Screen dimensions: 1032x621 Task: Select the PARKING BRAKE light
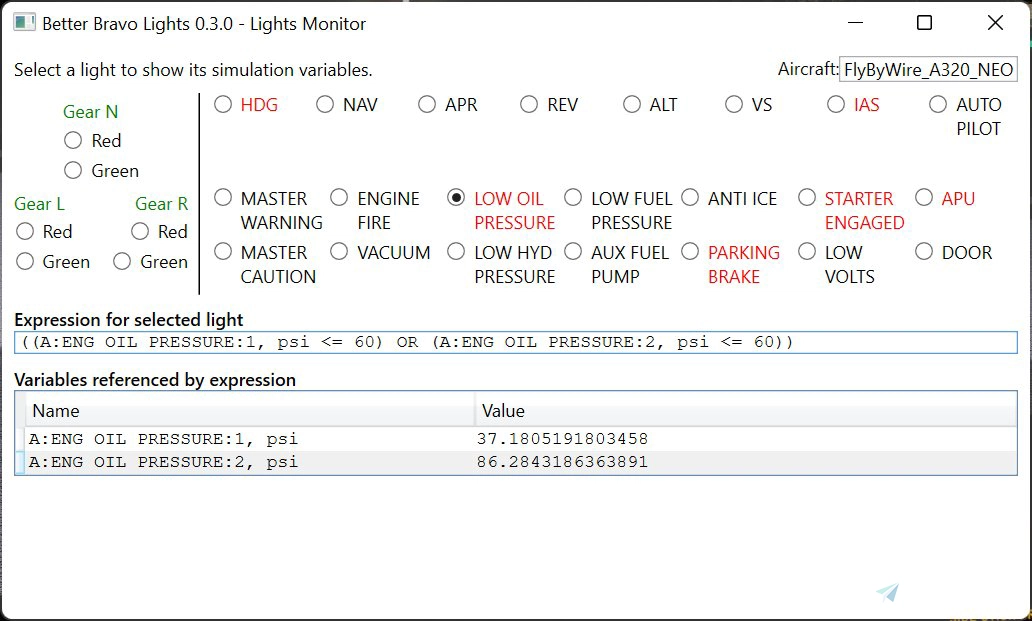690,251
